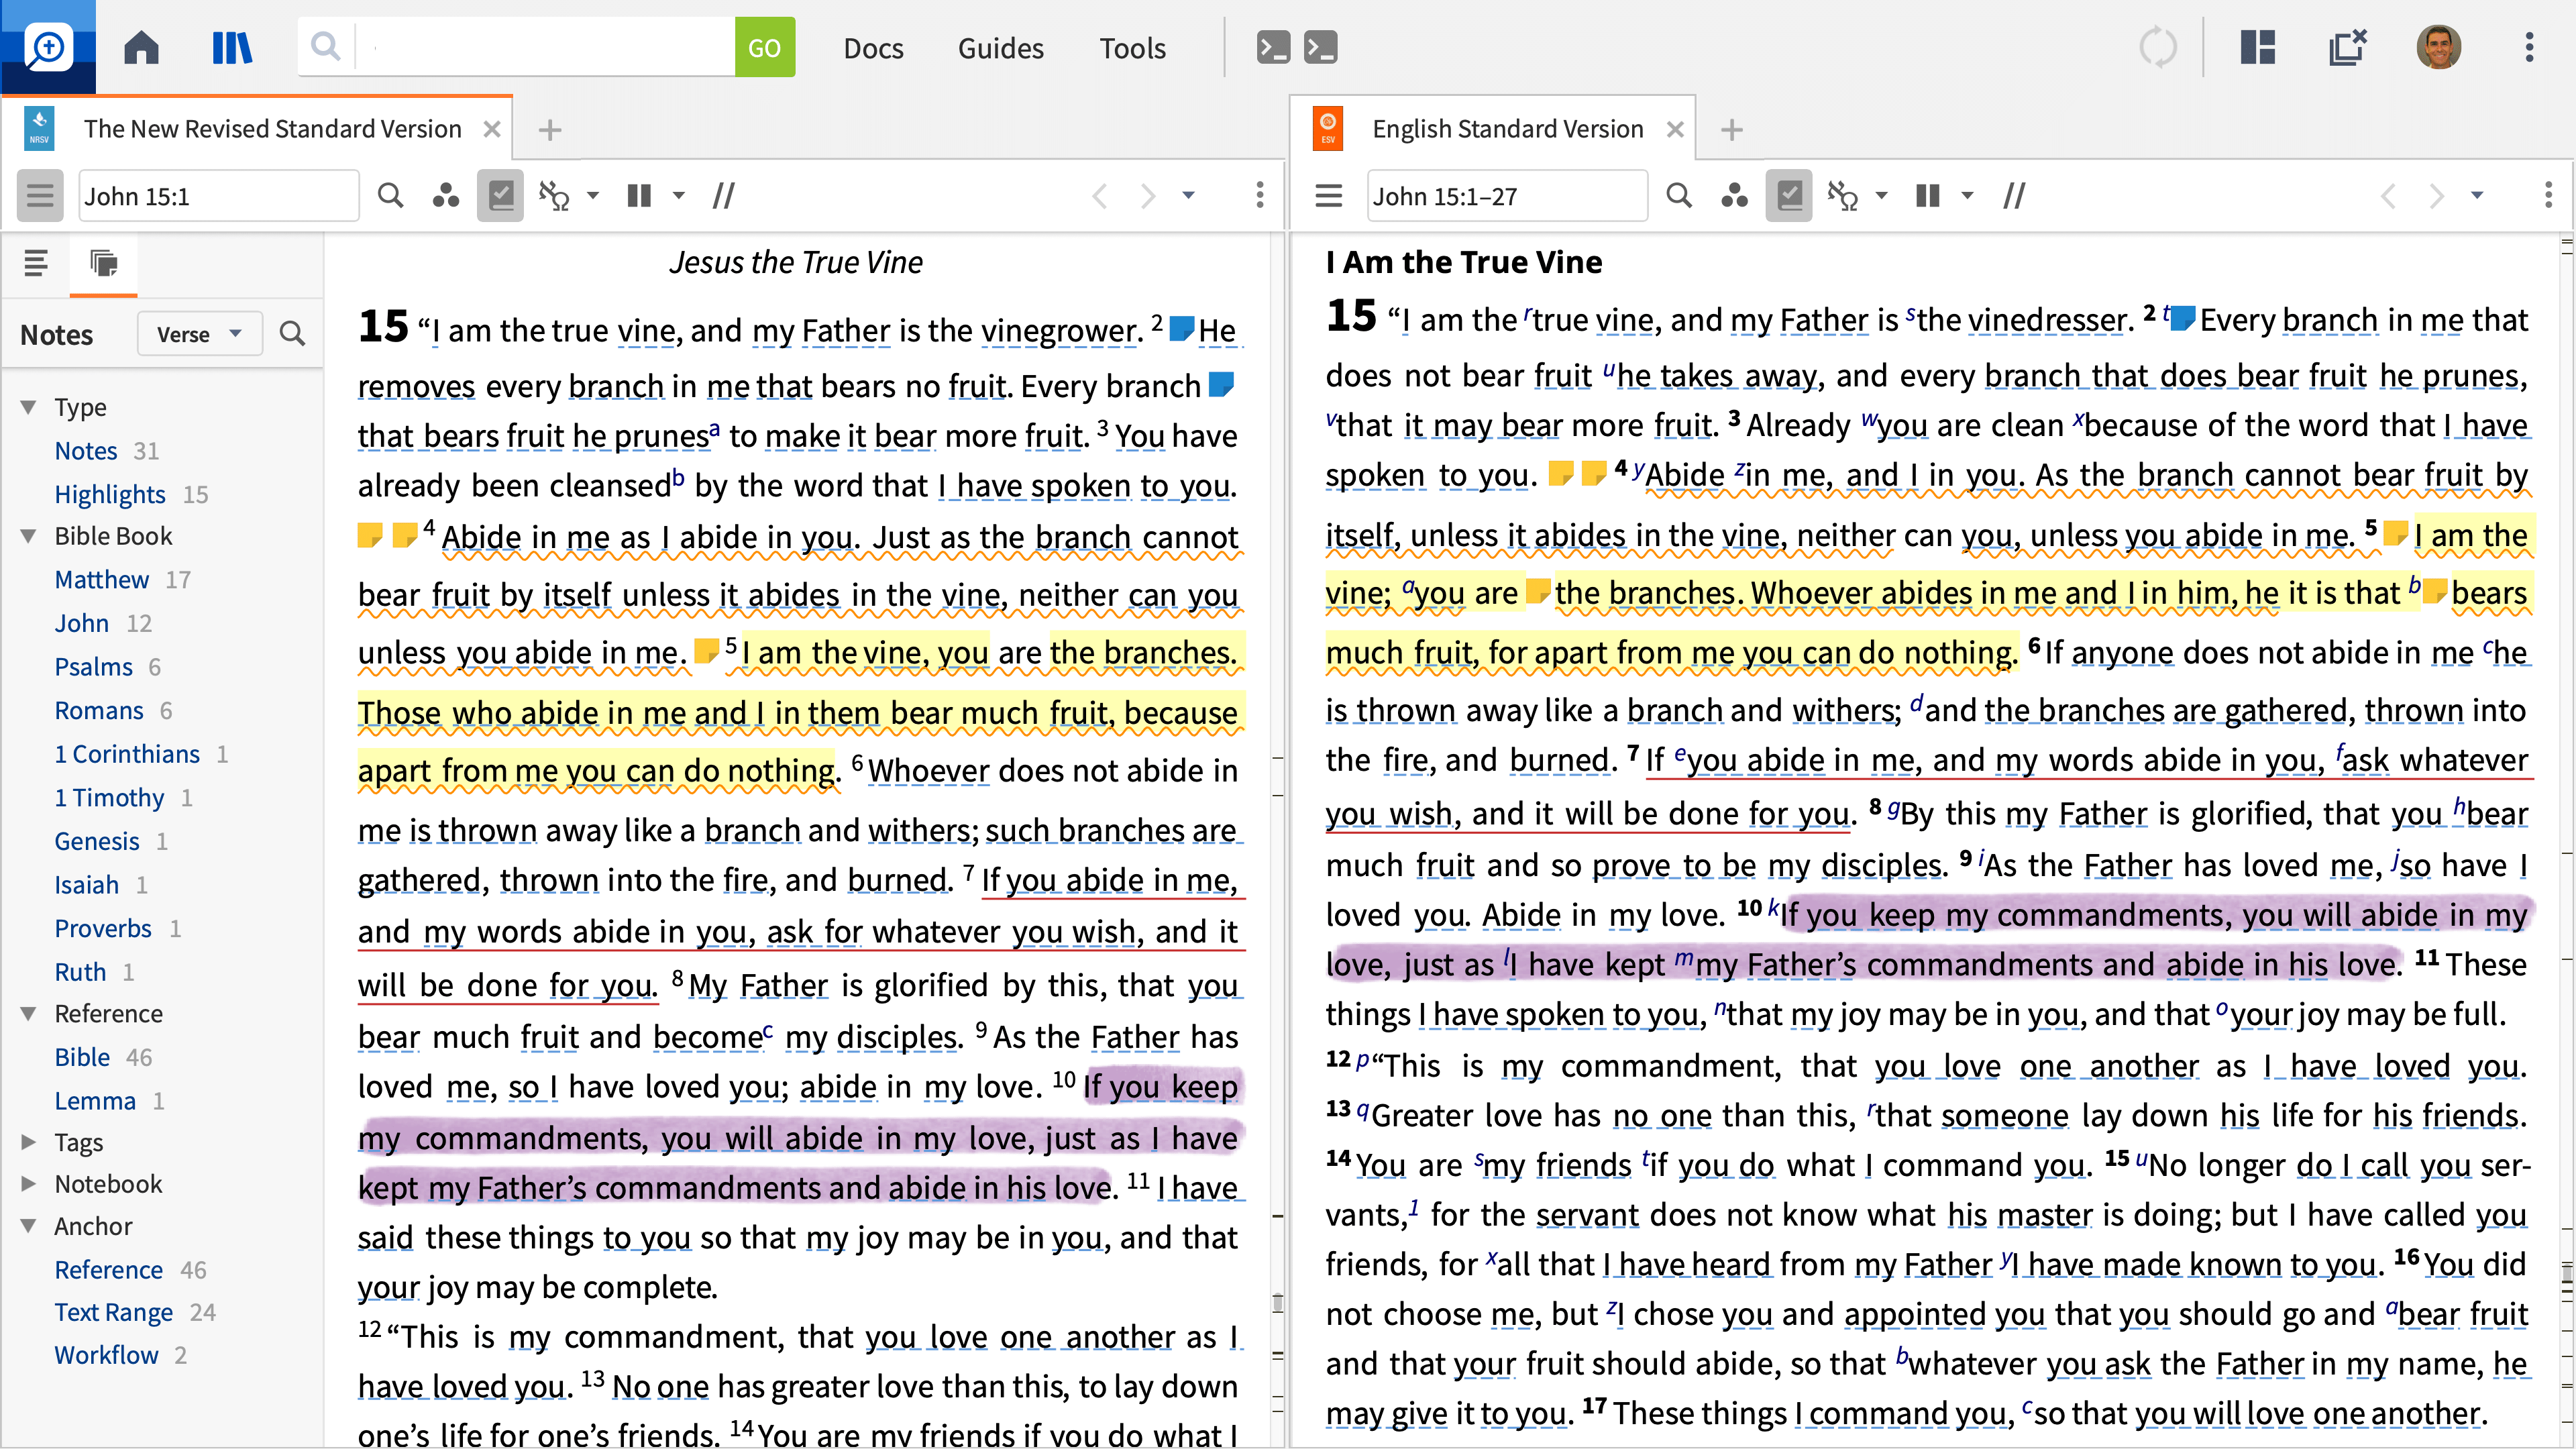Filter by Text Range anchor
Viewport: 2576px width, 1449px height.
[x=113, y=1313]
